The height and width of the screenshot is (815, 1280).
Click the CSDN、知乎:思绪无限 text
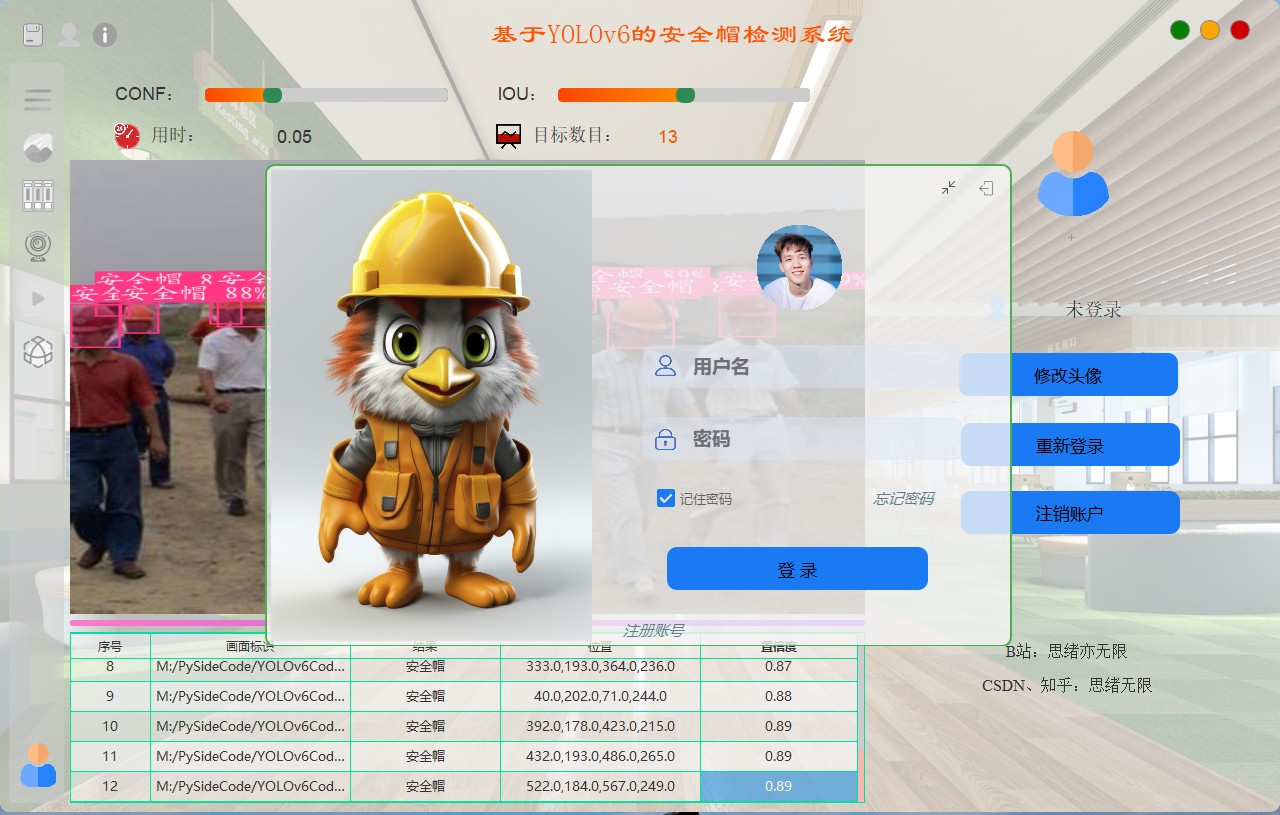[x=1067, y=685]
